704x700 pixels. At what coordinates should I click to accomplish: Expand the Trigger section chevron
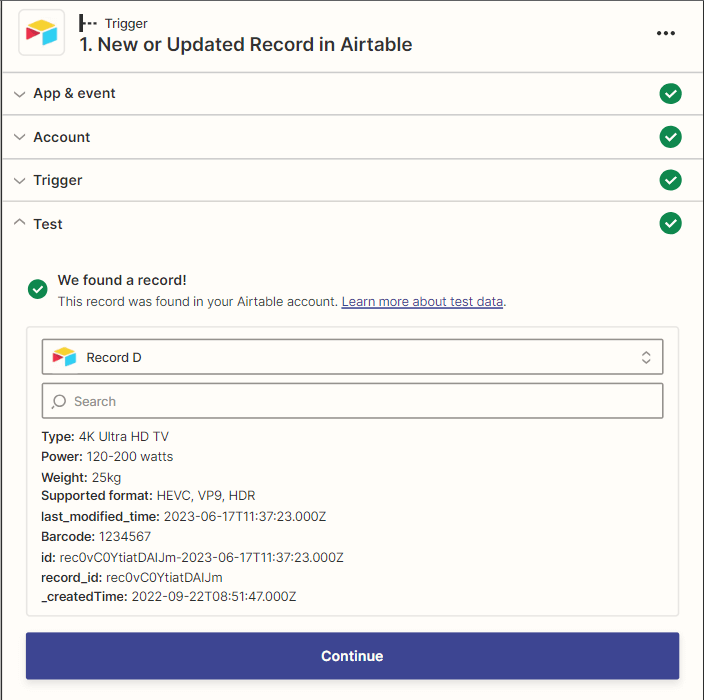pyautogui.click(x=19, y=181)
